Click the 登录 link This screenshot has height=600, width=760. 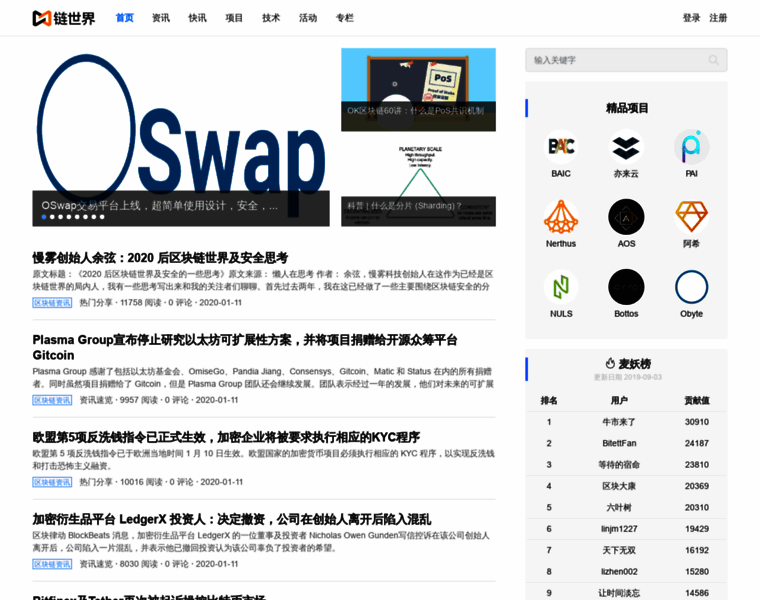click(691, 18)
